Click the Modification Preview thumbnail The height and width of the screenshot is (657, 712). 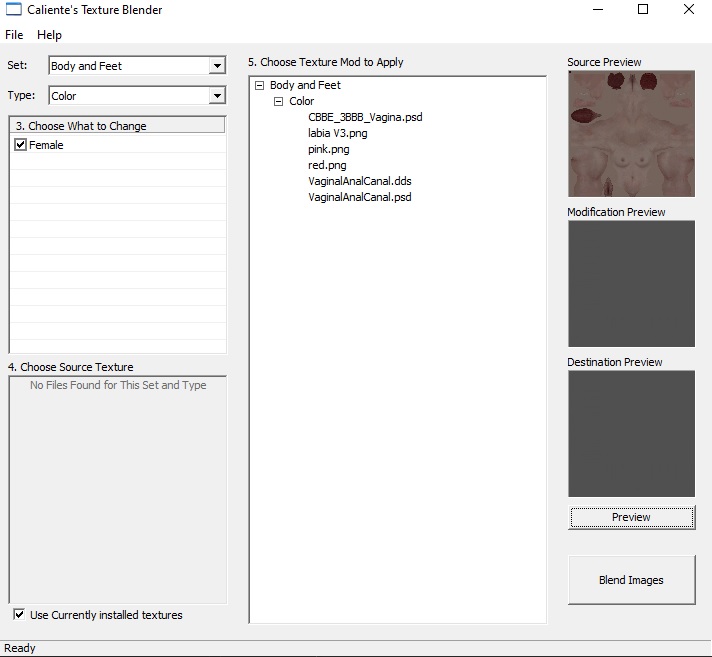coord(631,284)
